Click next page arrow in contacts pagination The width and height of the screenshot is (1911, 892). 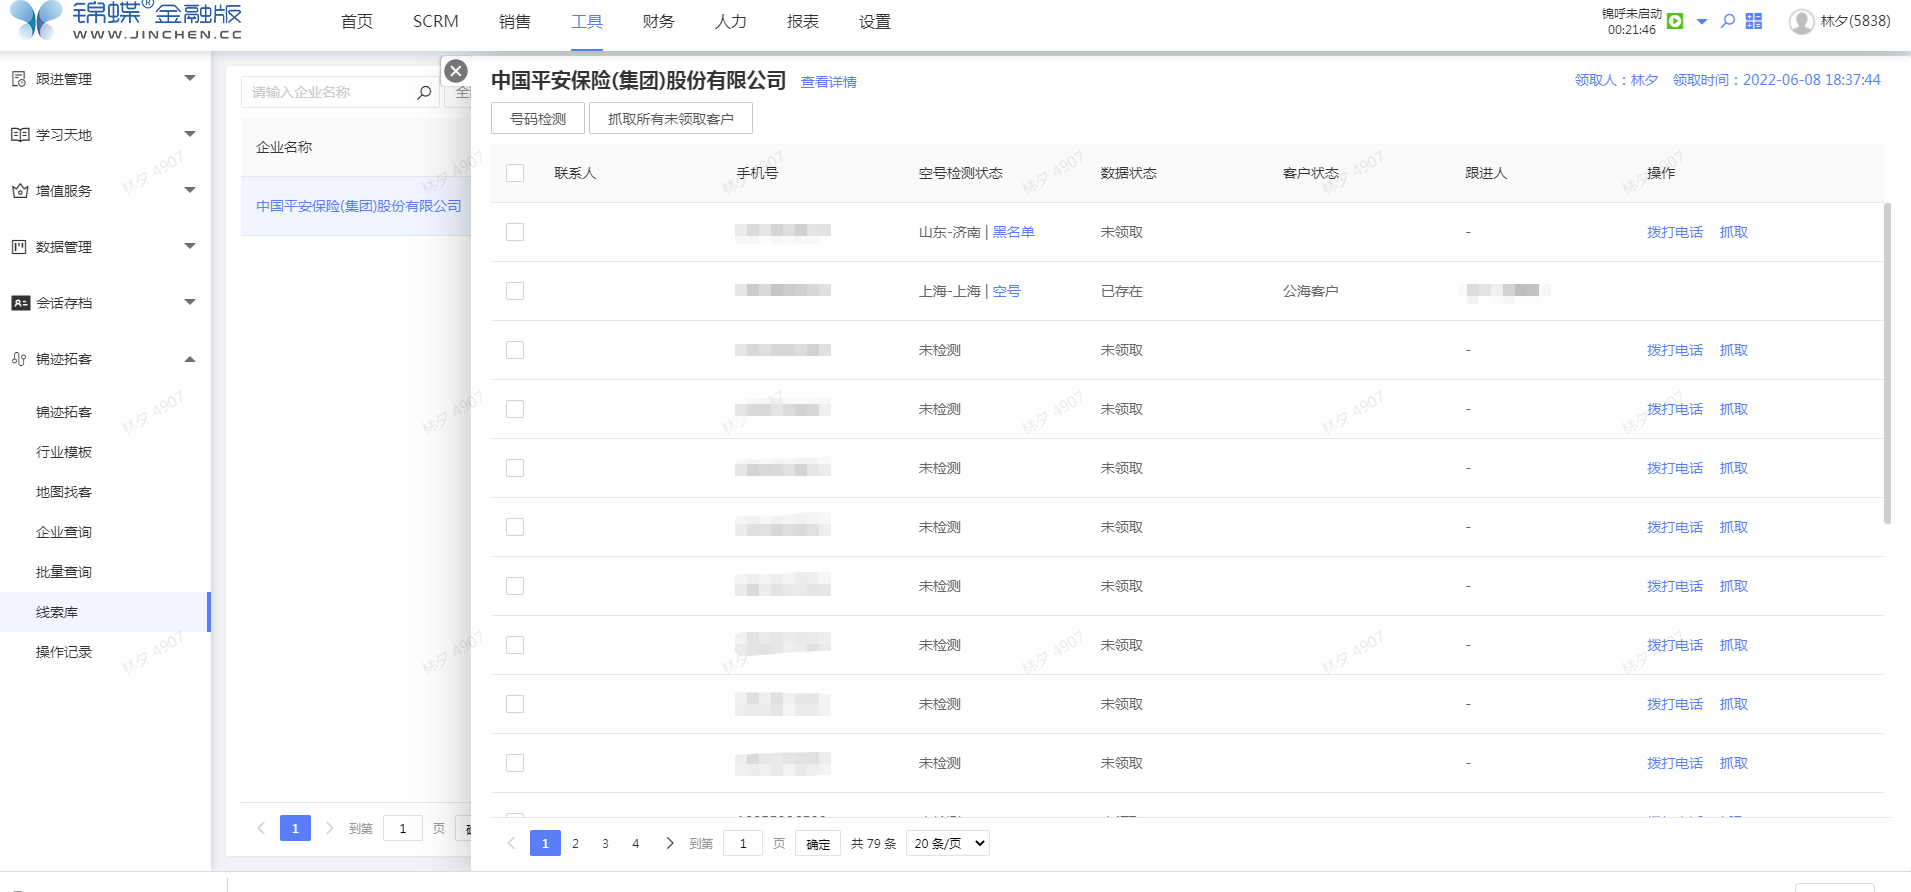click(669, 843)
